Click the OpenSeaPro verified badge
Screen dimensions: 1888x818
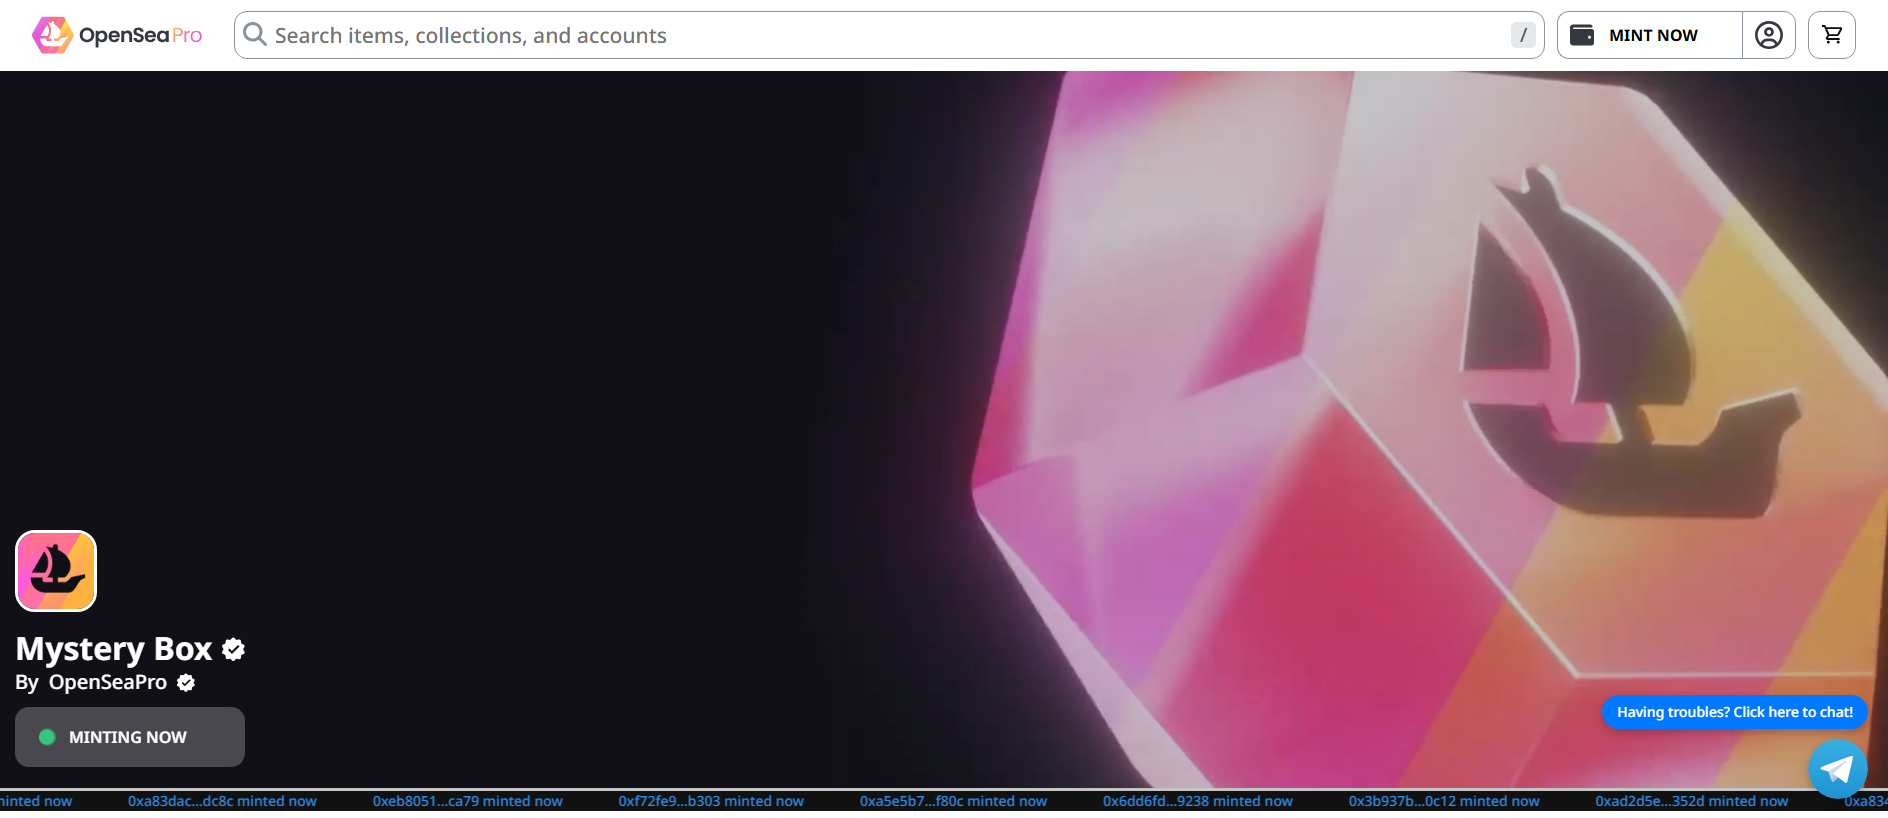point(186,683)
